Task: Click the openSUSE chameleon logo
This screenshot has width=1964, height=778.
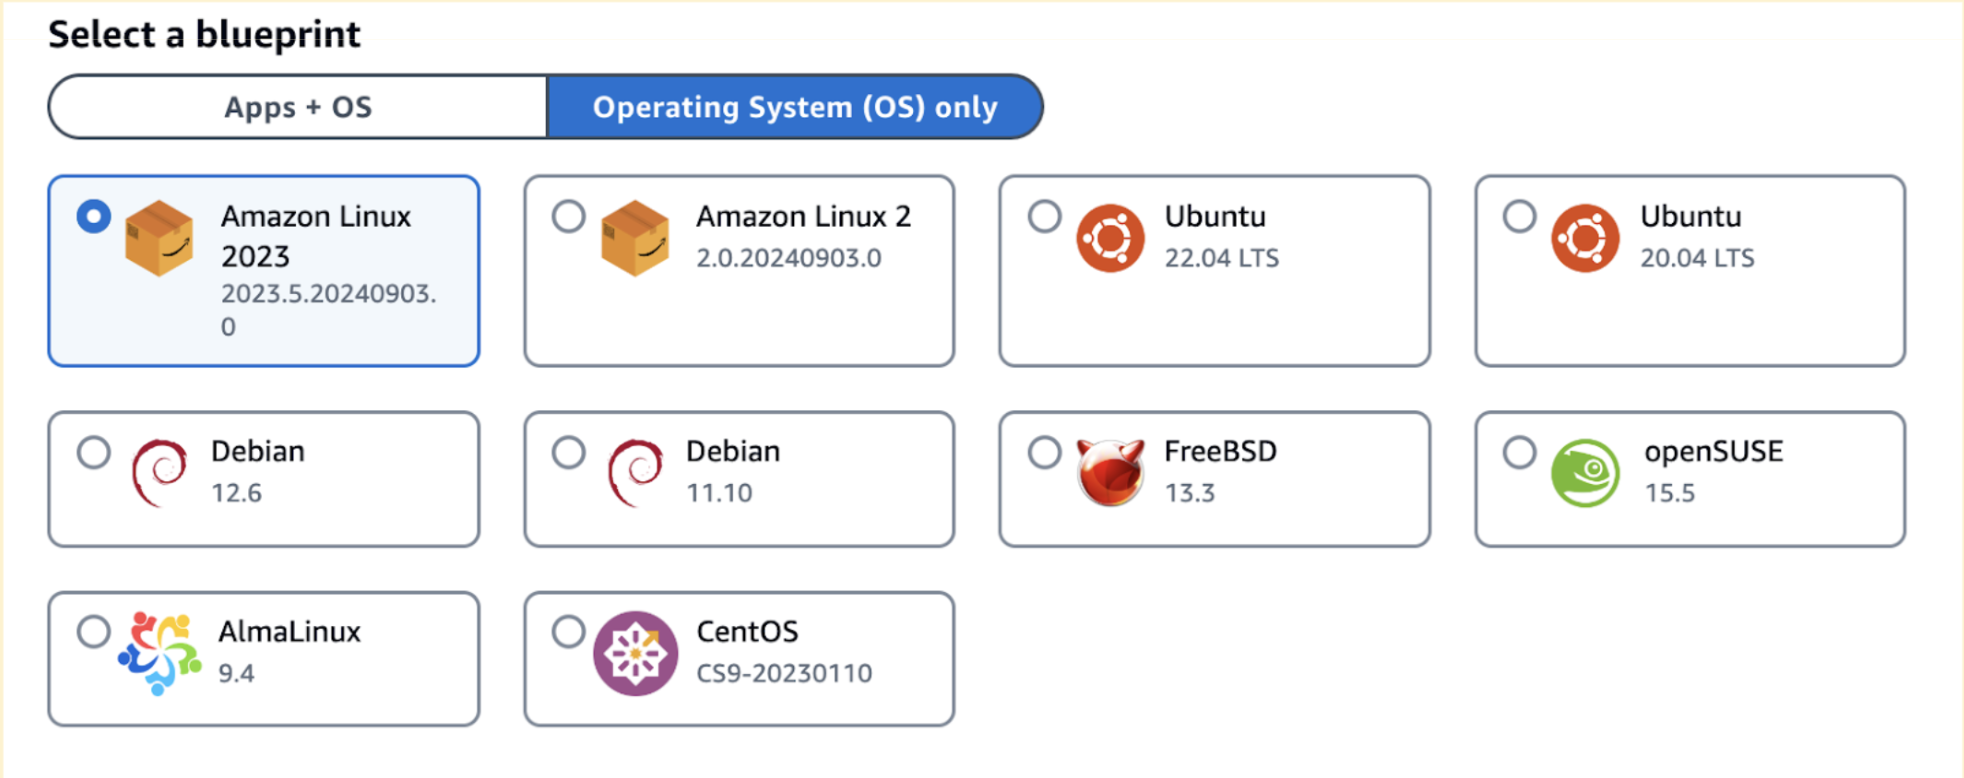Action: (x=1585, y=473)
